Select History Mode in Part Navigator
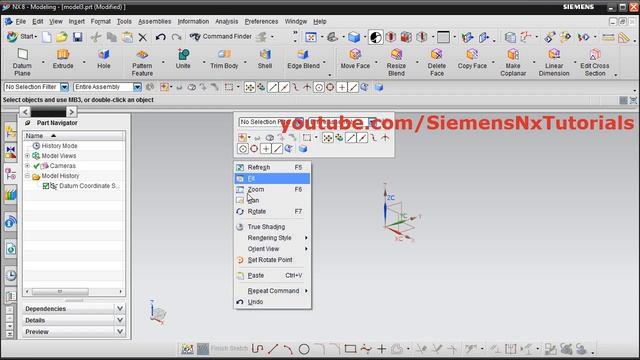The image size is (640, 360). point(59,146)
